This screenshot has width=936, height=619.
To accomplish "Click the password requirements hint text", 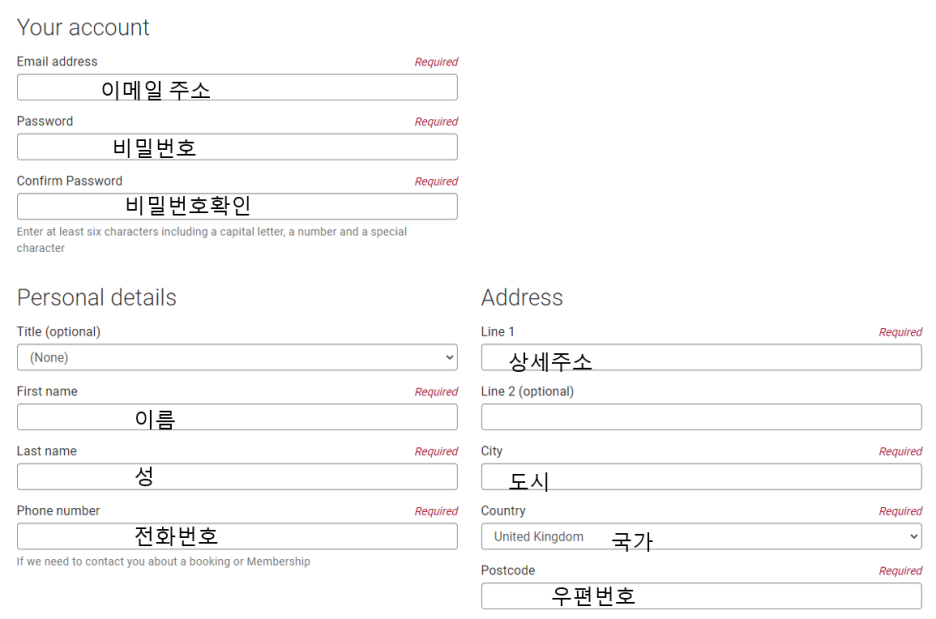I will click(x=212, y=239).
